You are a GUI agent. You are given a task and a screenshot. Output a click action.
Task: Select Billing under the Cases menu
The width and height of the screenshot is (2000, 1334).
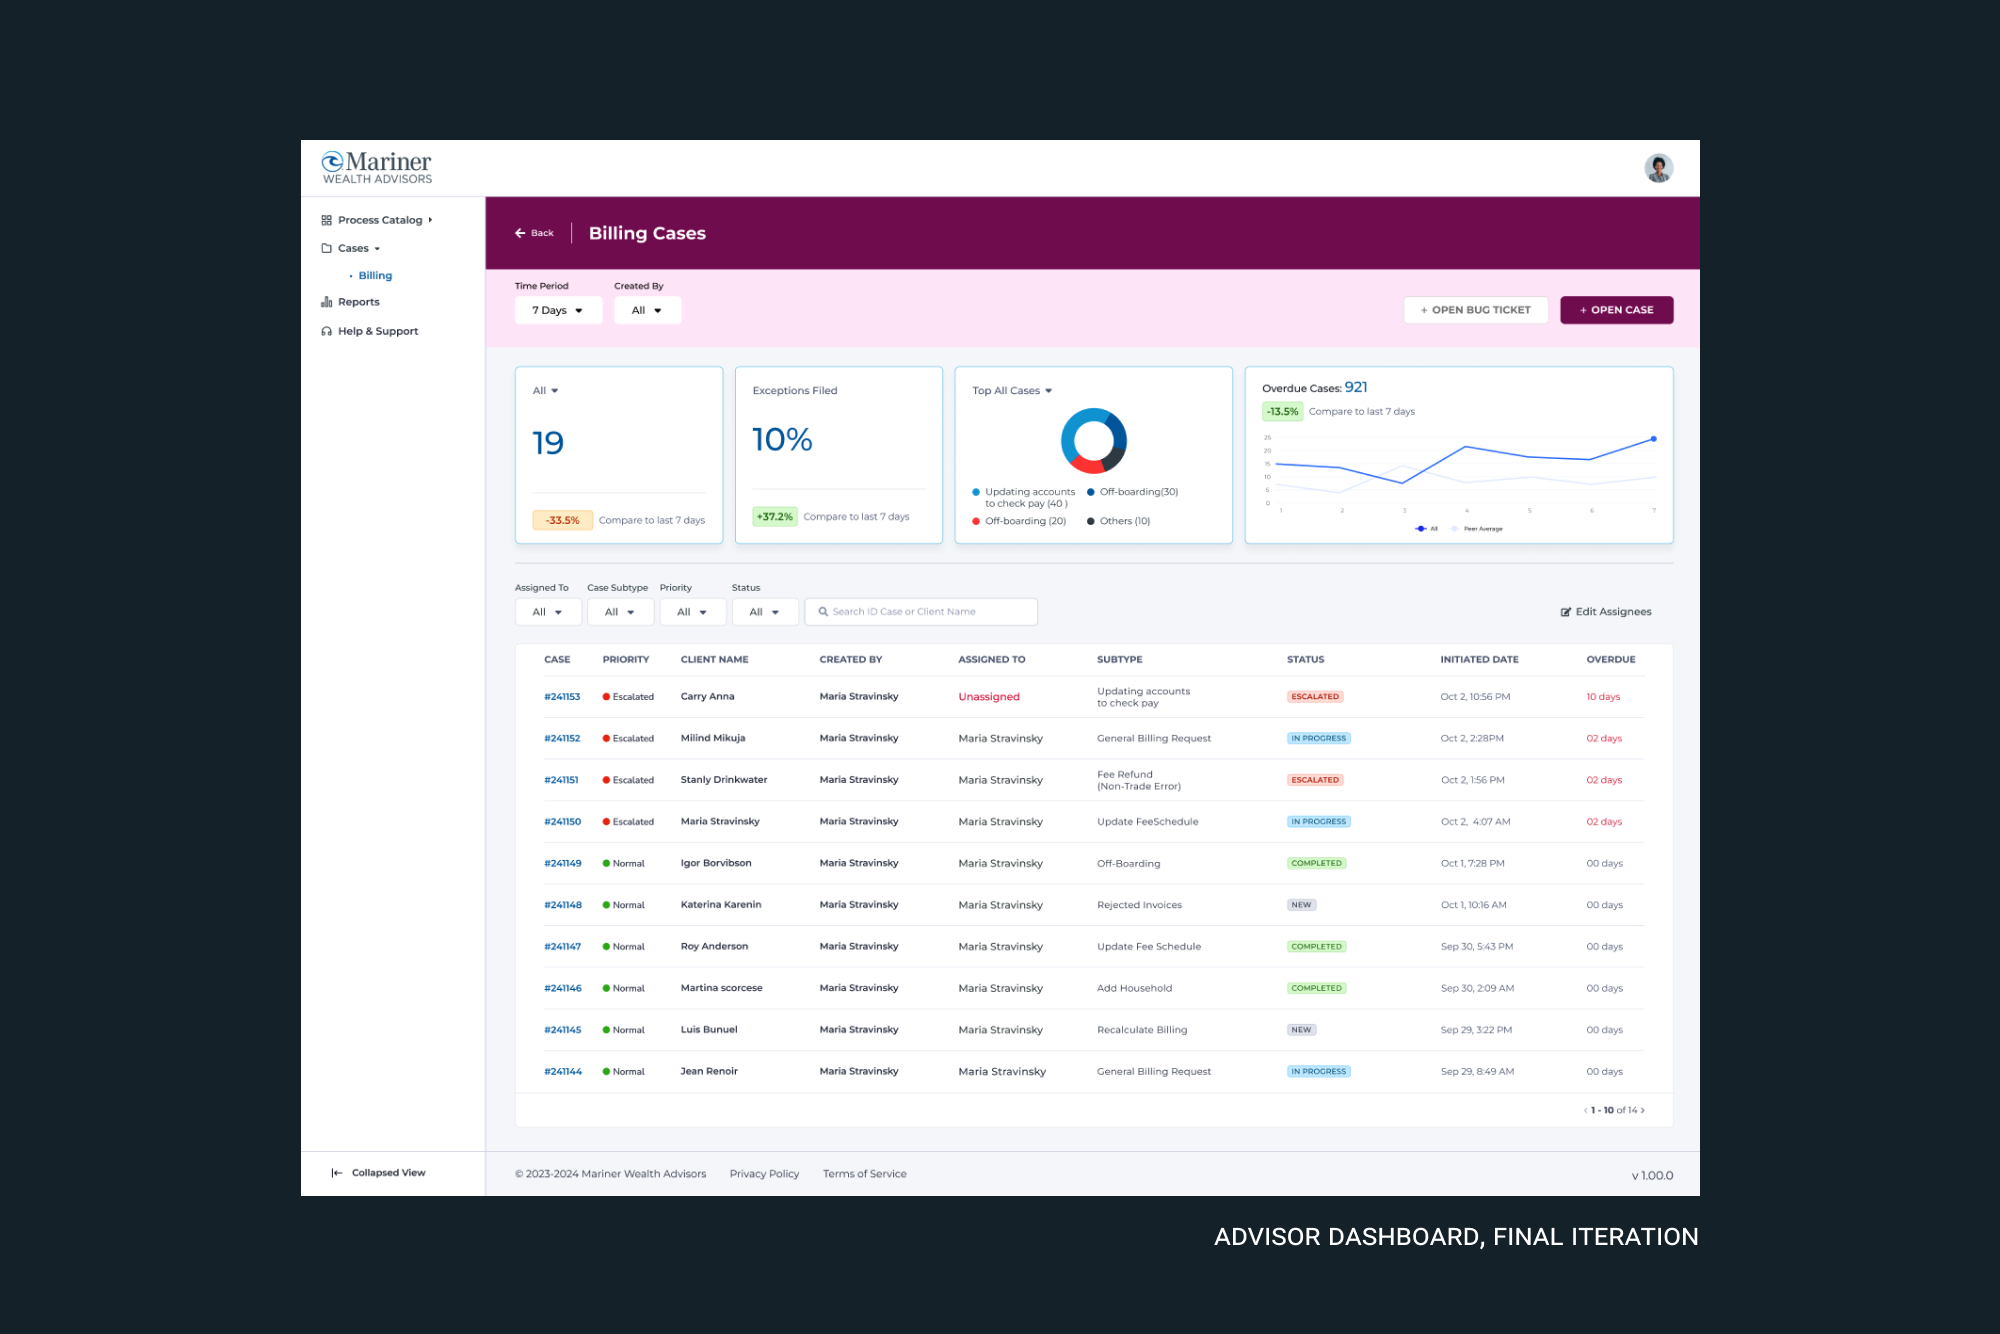tap(375, 276)
